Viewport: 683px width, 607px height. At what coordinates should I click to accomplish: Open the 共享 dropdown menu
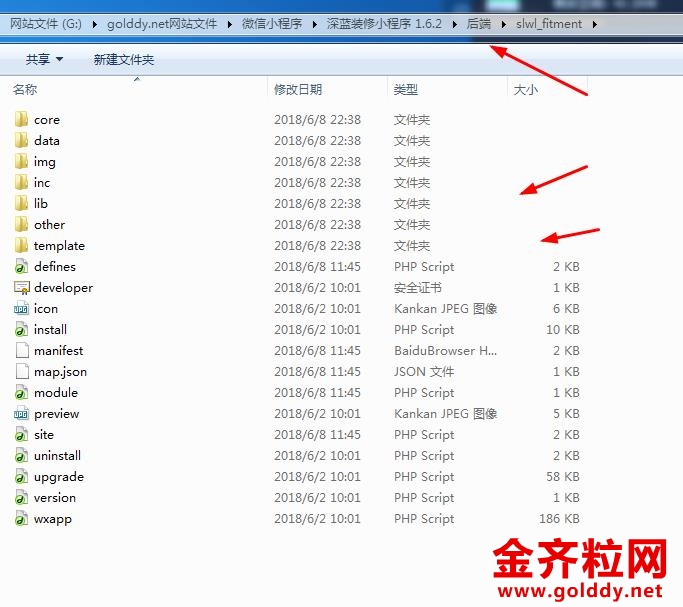44,59
